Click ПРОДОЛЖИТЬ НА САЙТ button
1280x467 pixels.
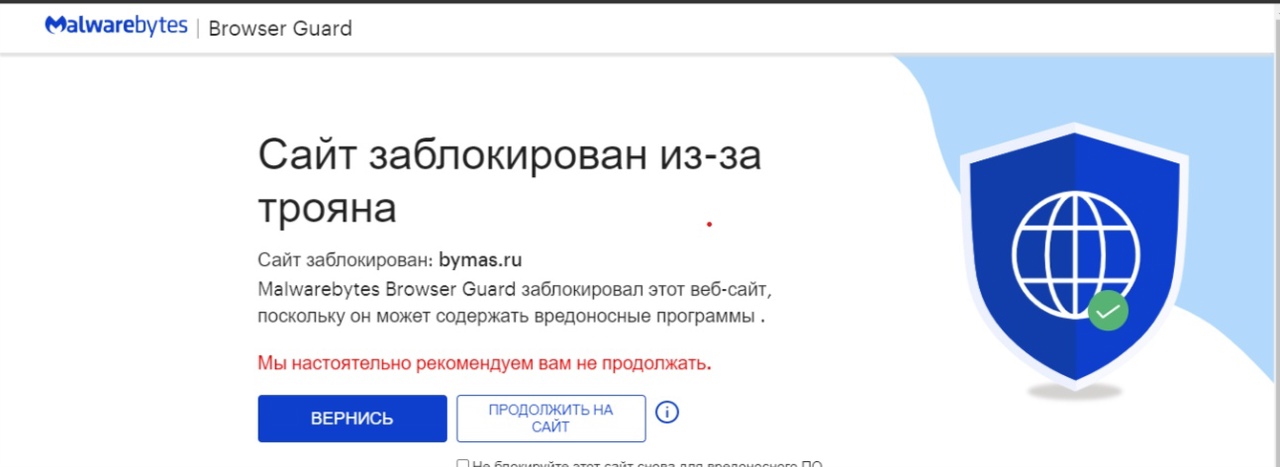[x=551, y=418]
